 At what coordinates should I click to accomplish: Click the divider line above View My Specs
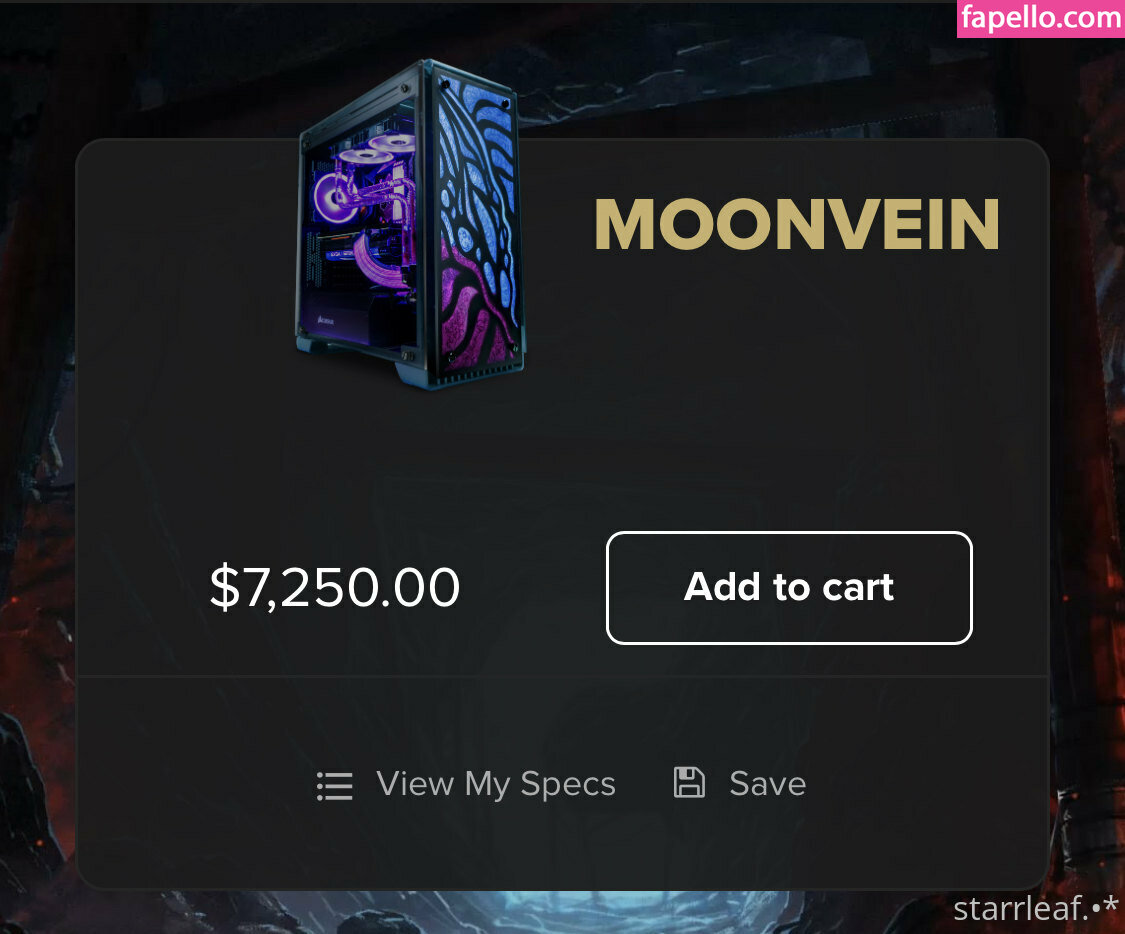tap(562, 676)
